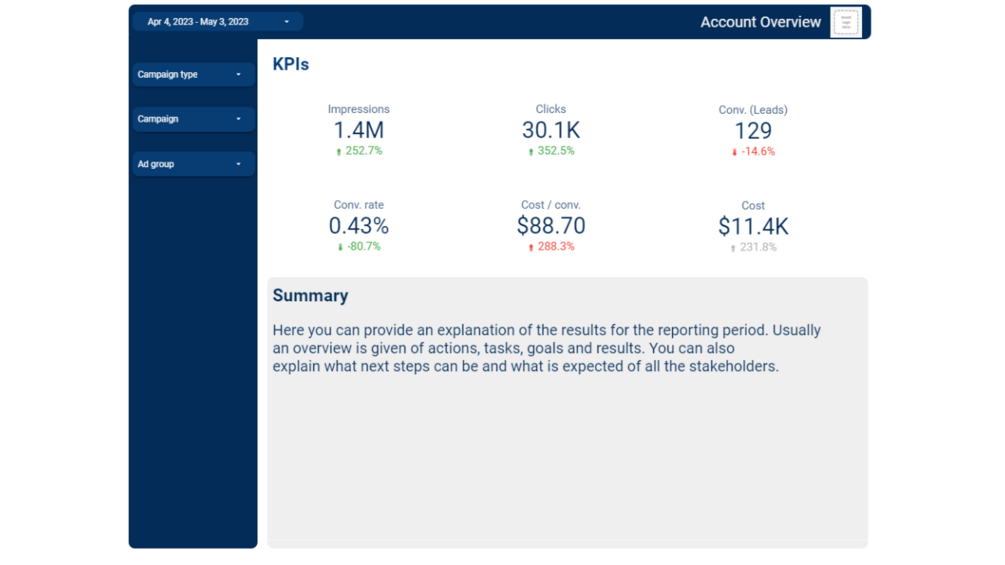Expand the Ad group filter dropdown
The width and height of the screenshot is (1005, 565).
click(x=192, y=164)
